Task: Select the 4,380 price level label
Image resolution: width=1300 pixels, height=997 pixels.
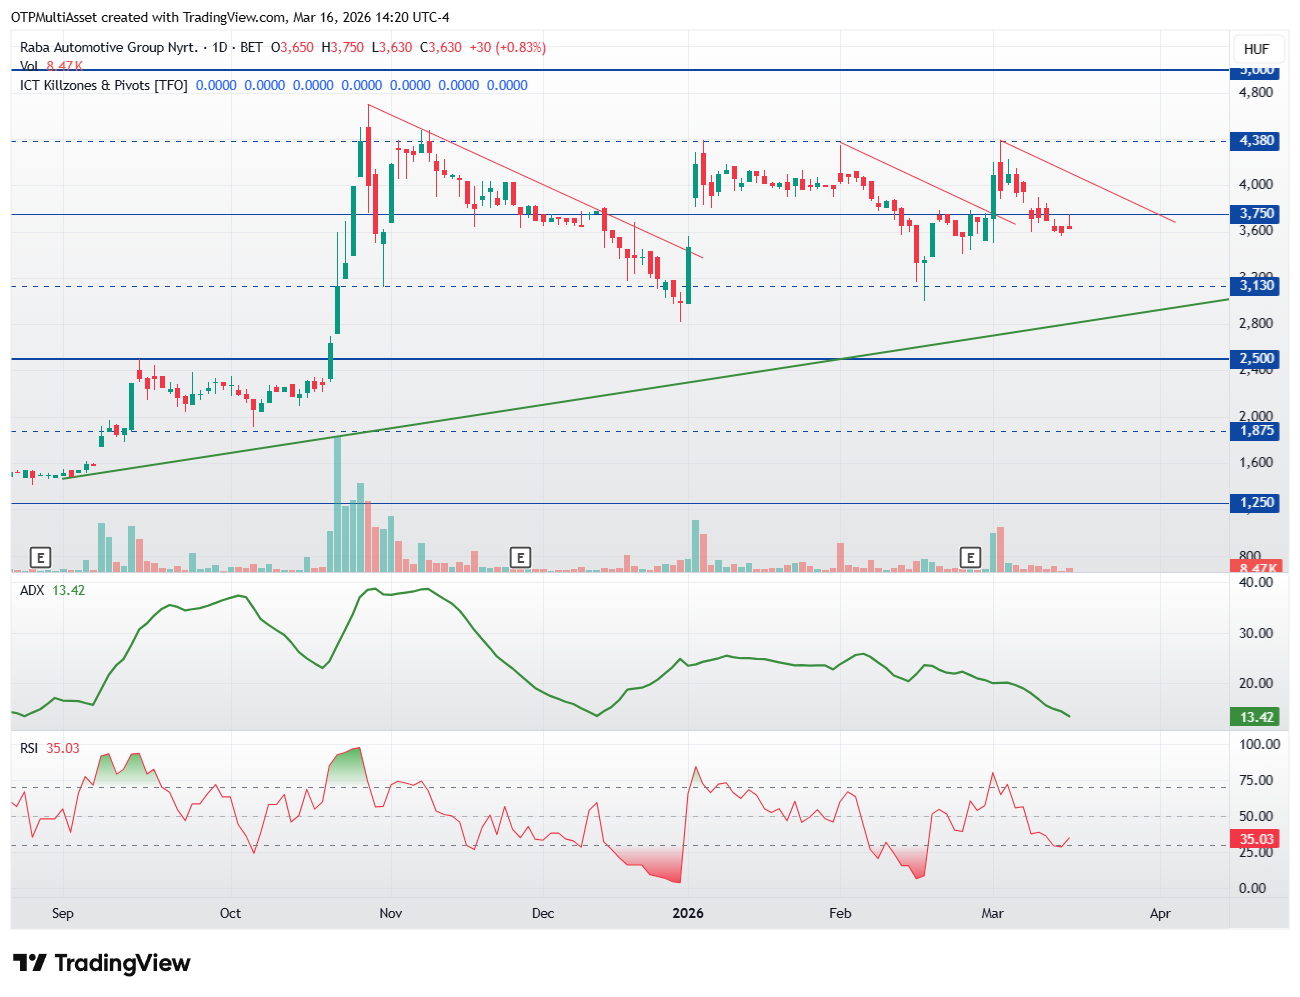Action: tap(1257, 141)
